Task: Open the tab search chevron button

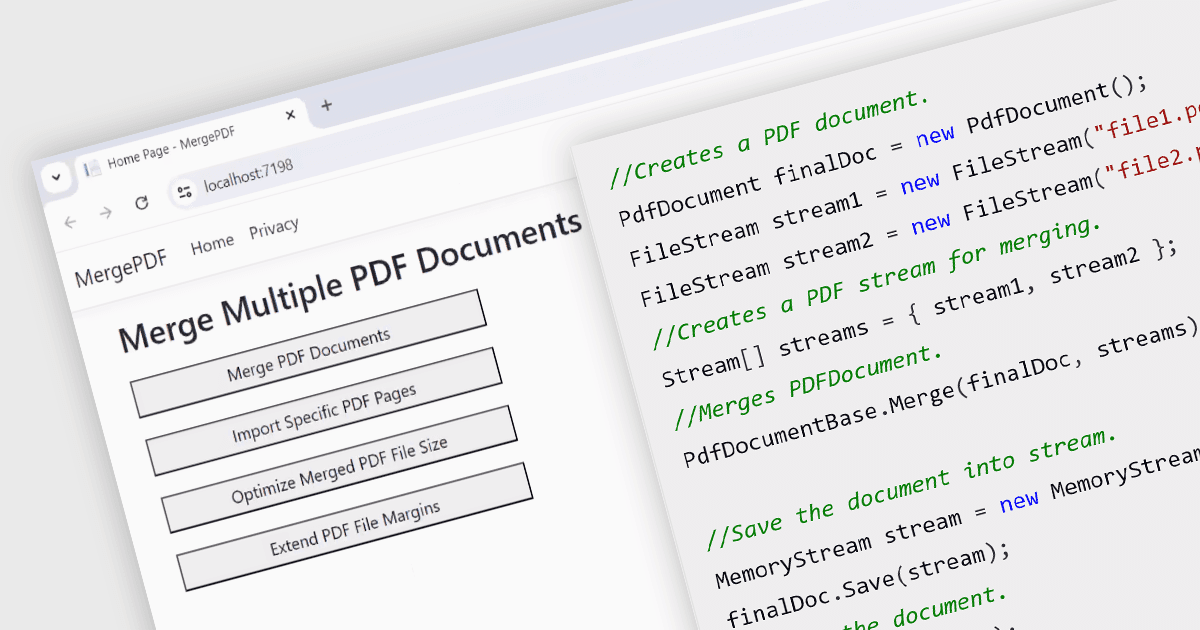Action: point(56,177)
